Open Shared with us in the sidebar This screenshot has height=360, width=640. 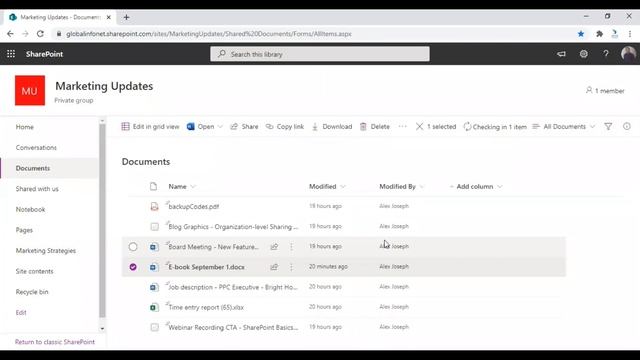[x=37, y=189]
